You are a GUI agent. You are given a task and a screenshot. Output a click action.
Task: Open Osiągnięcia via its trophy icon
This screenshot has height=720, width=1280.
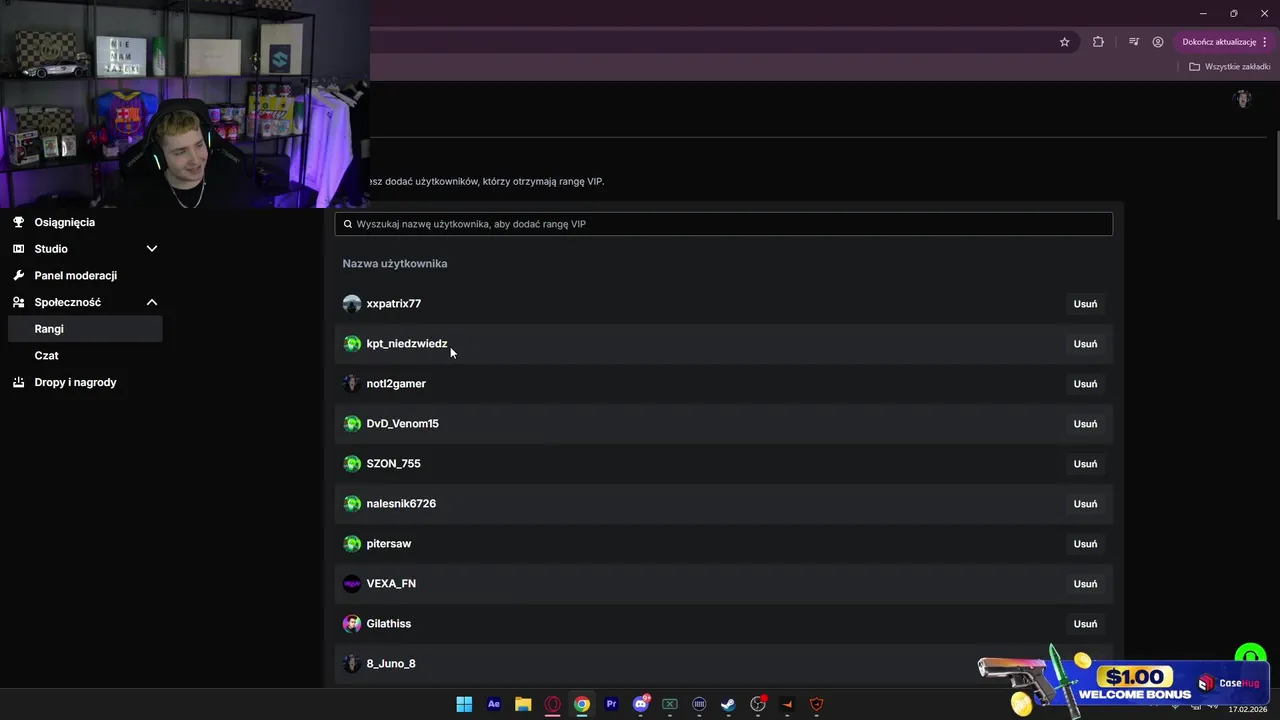[18, 222]
